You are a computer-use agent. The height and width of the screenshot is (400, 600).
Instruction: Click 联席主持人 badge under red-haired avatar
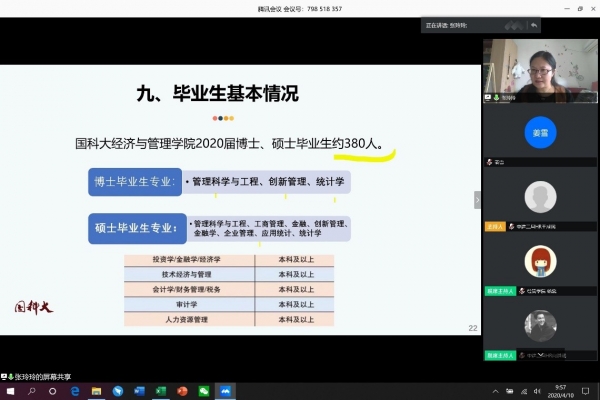(x=500, y=291)
